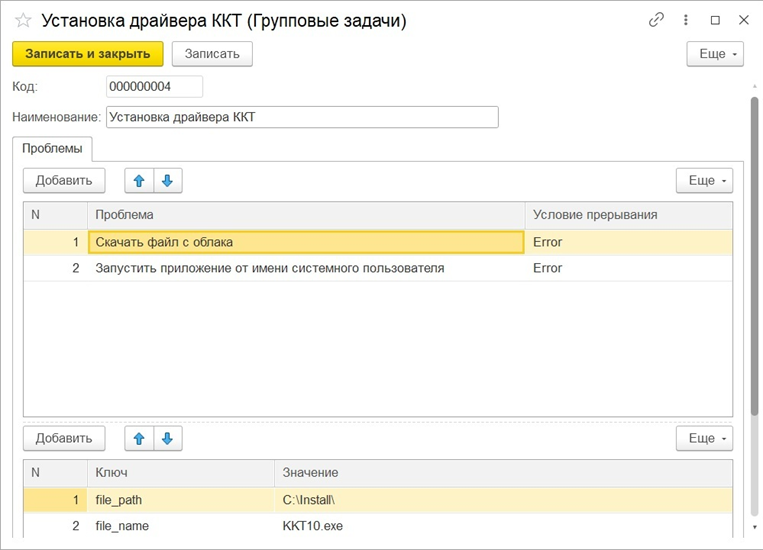Maximize the window with square icon

[x=715, y=20]
